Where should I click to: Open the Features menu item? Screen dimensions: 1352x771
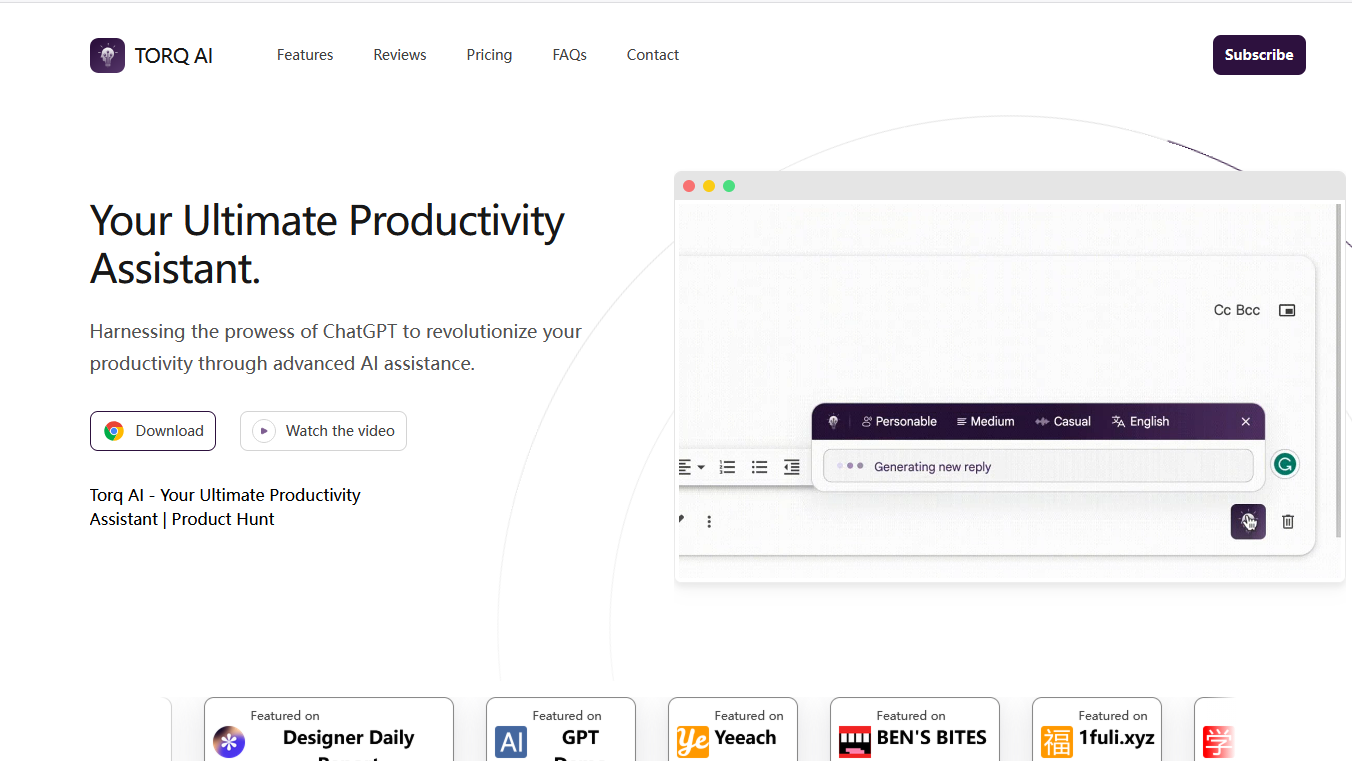pos(305,55)
